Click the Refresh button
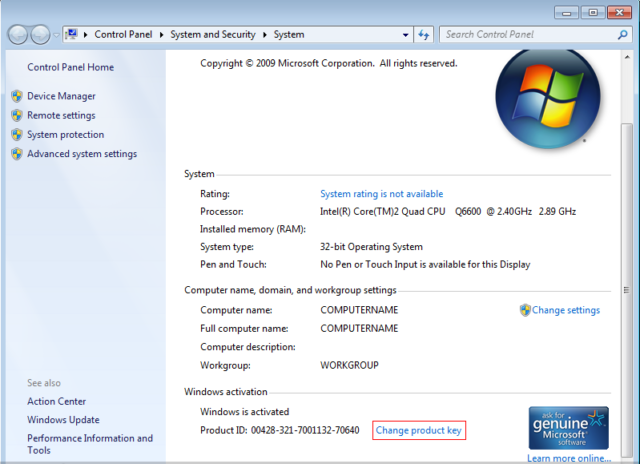Image resolution: width=640 pixels, height=464 pixels. [424, 35]
